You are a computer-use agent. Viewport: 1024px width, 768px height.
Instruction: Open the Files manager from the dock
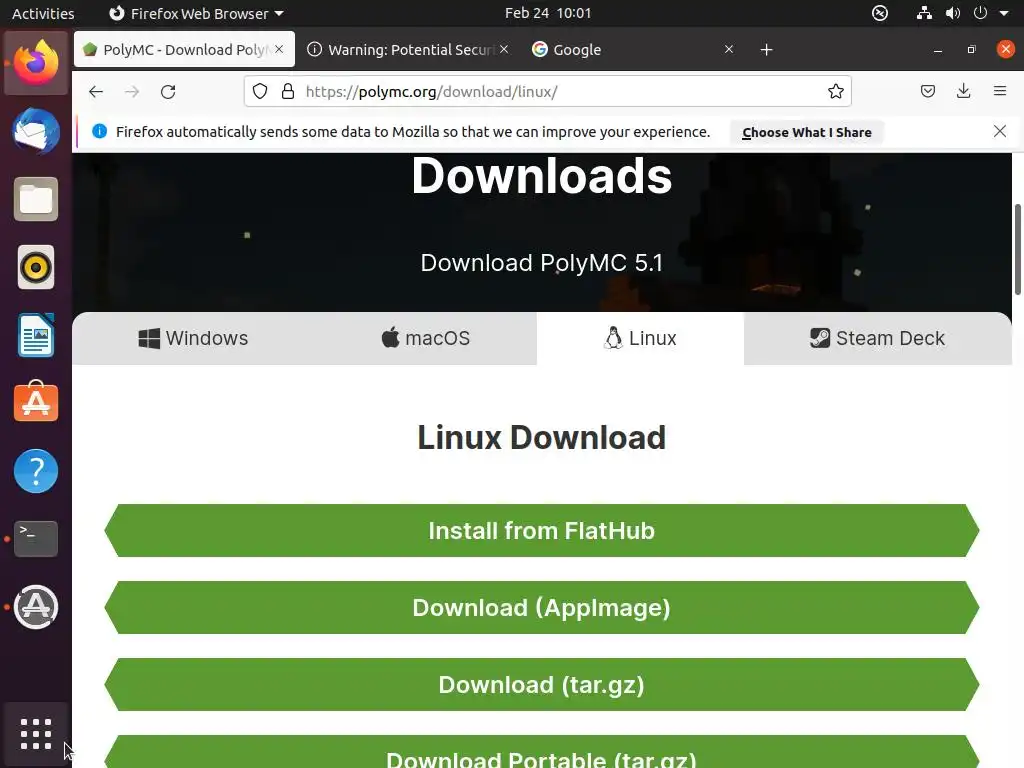36,199
